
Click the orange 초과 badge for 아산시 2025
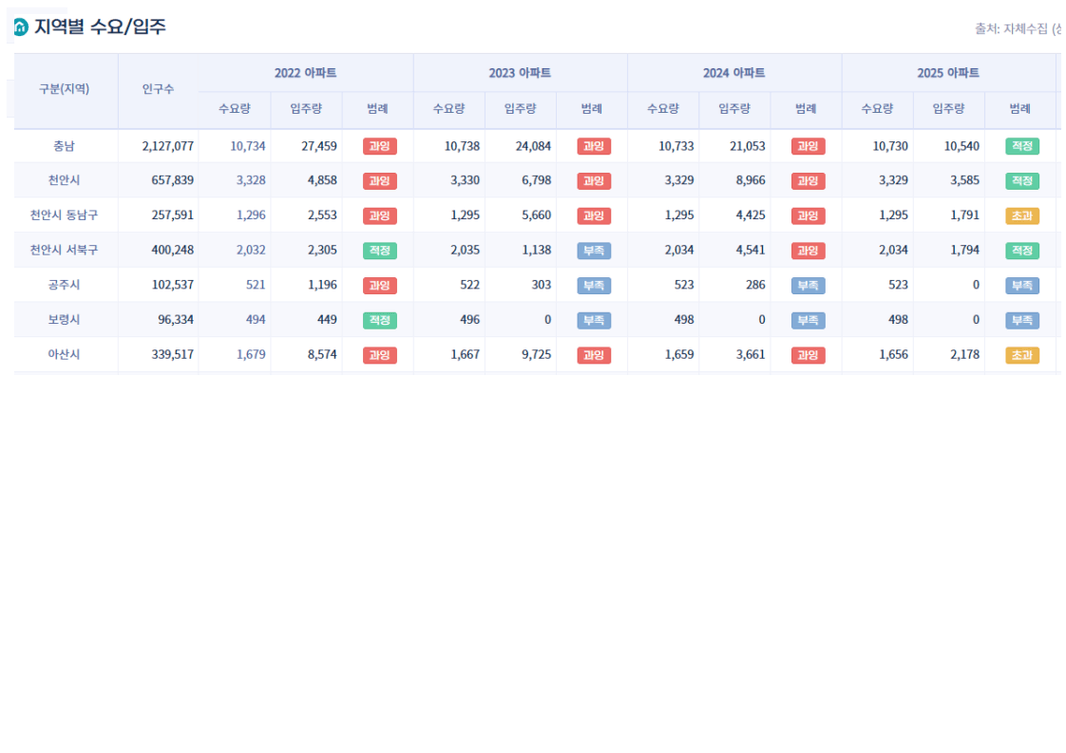tap(1022, 355)
